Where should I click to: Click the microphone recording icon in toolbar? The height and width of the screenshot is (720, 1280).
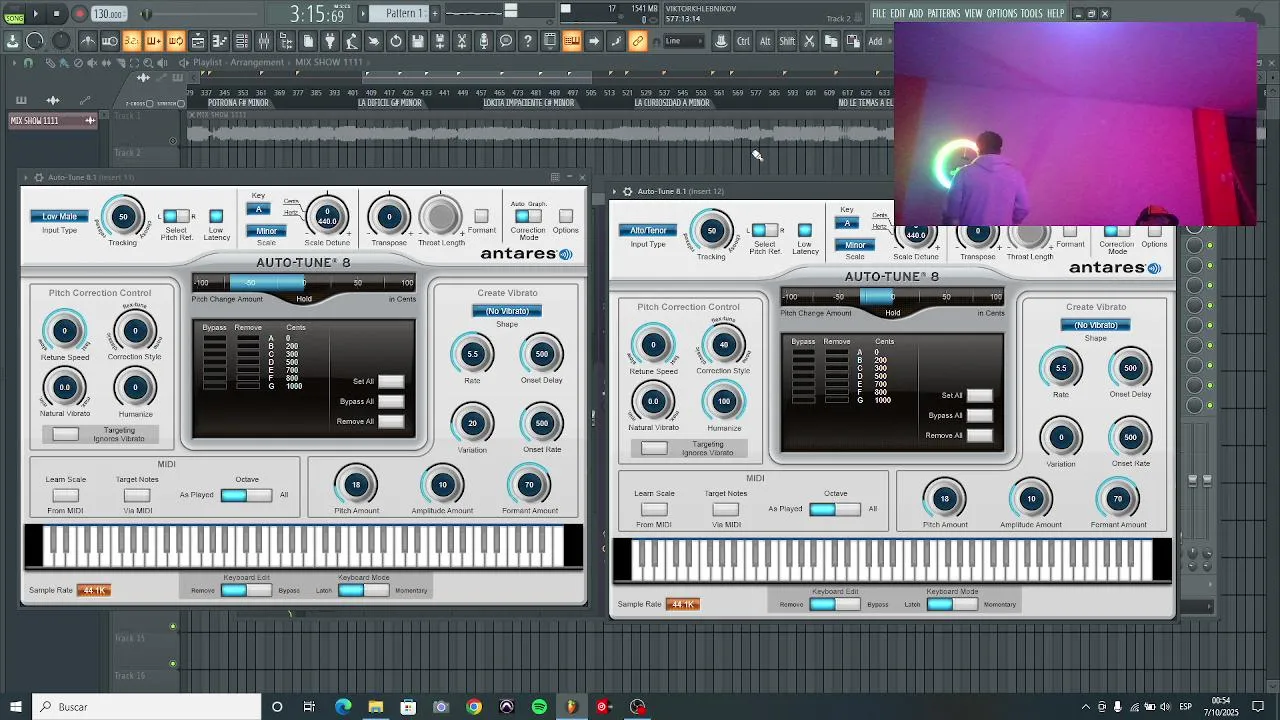point(484,41)
